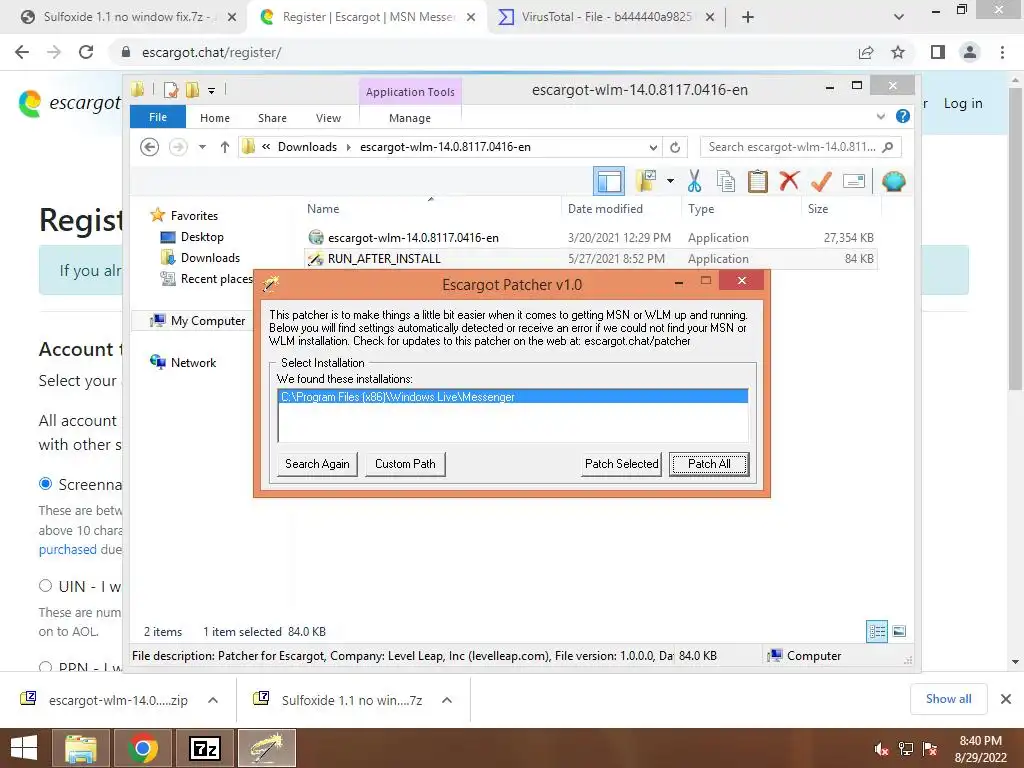
Task: Switch to large icons view in status bar
Action: pyautogui.click(x=899, y=631)
